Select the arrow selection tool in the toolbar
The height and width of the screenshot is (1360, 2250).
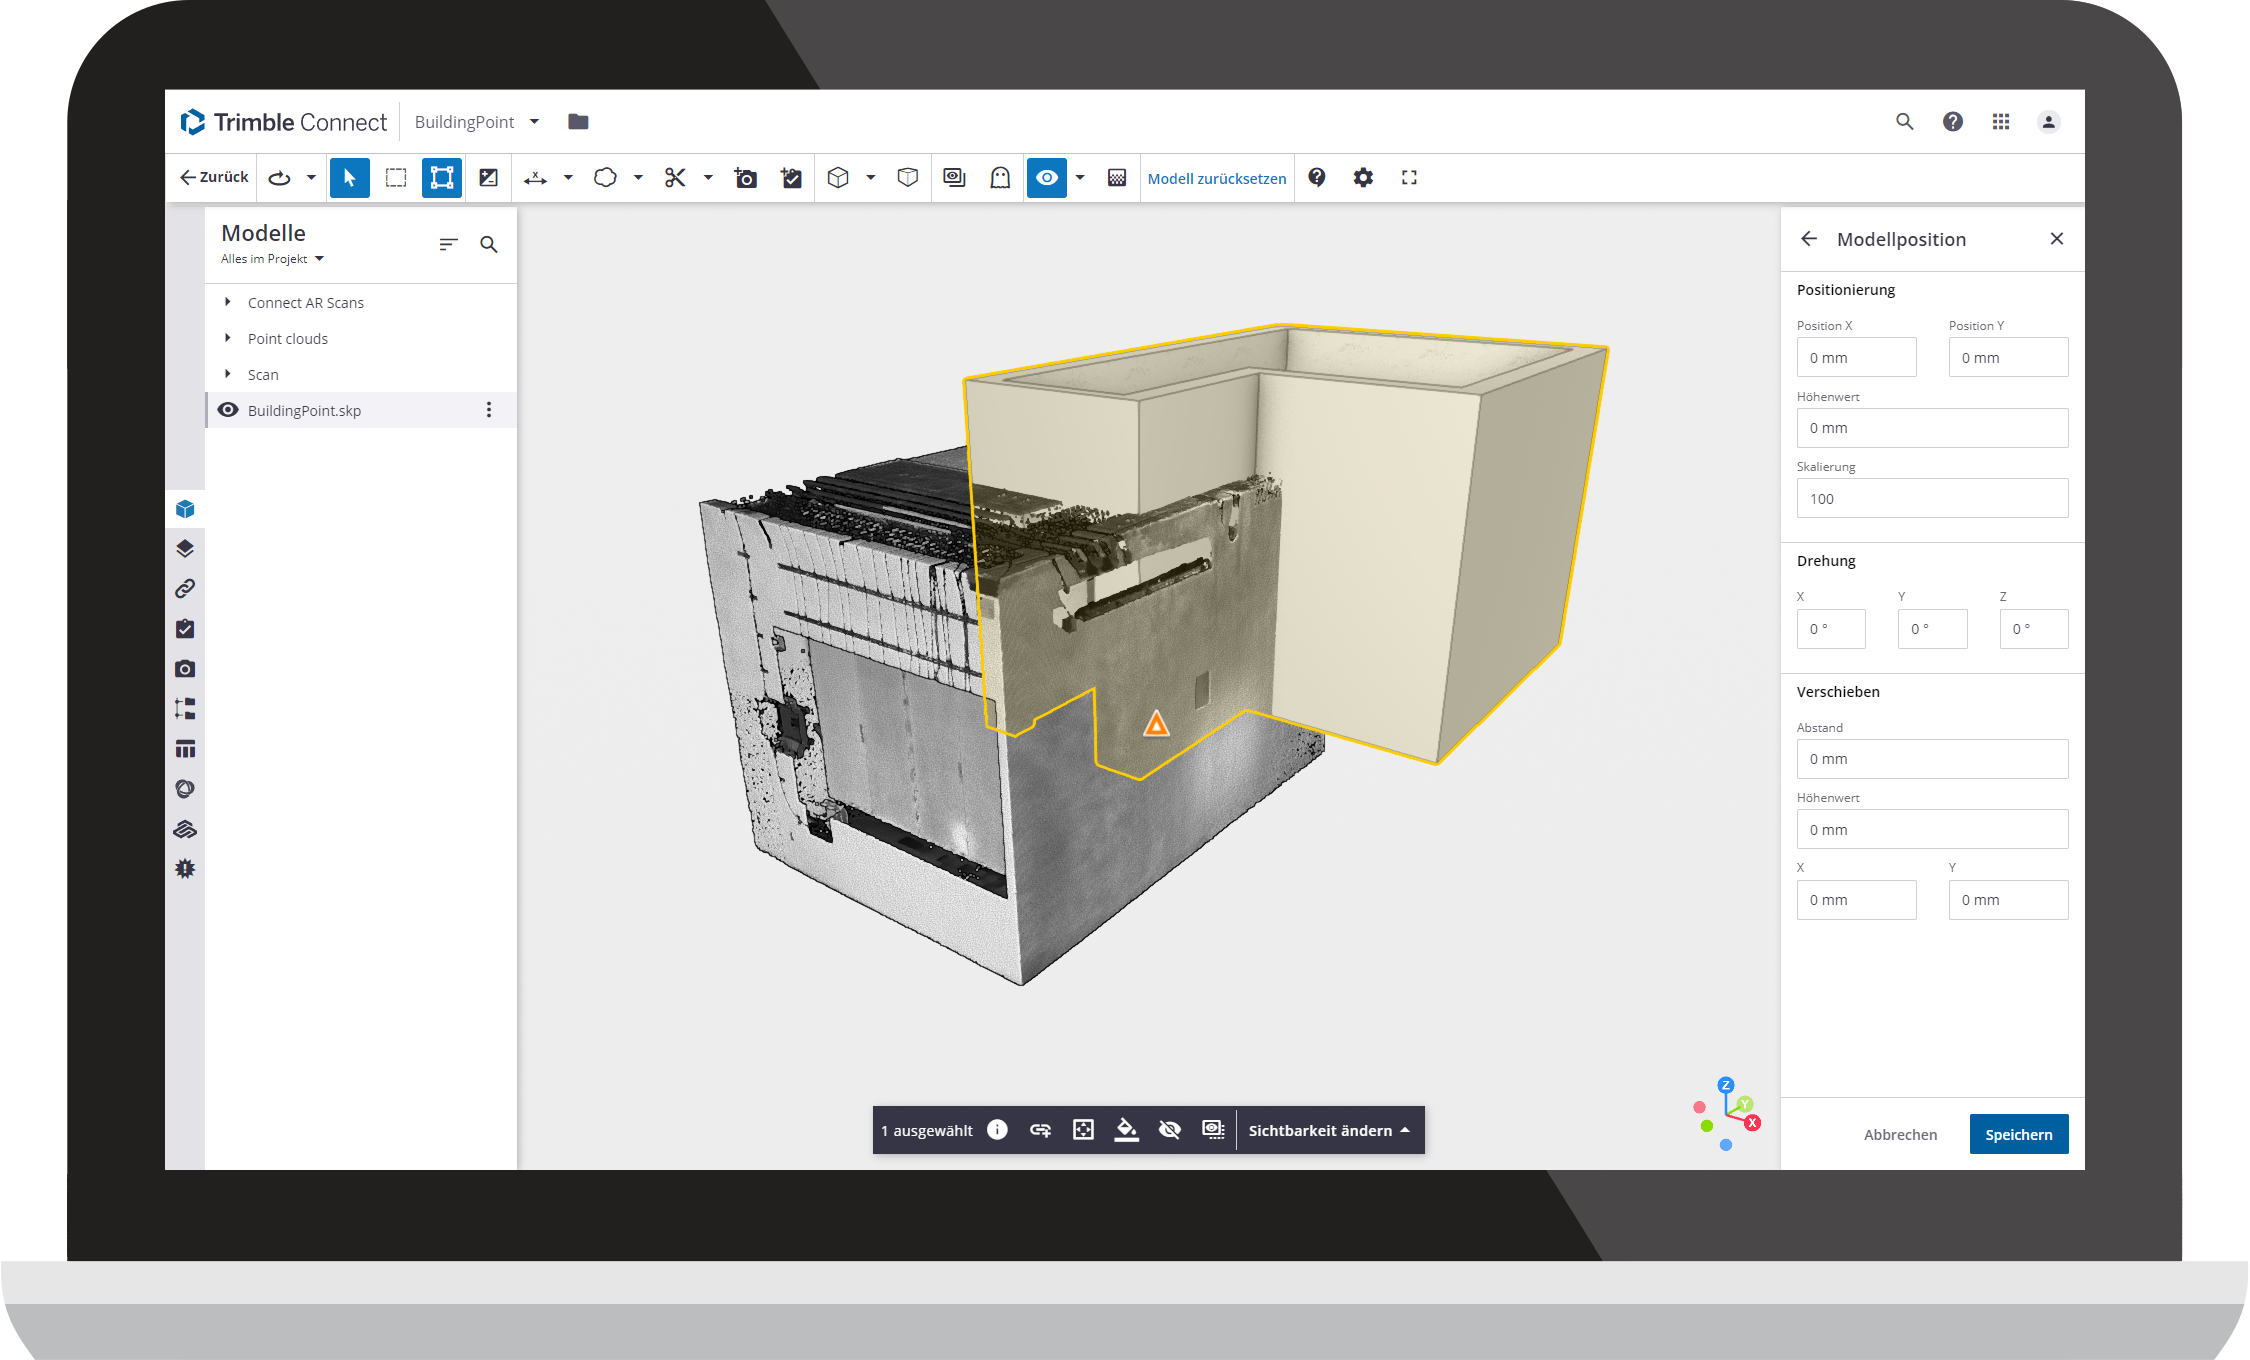(350, 177)
